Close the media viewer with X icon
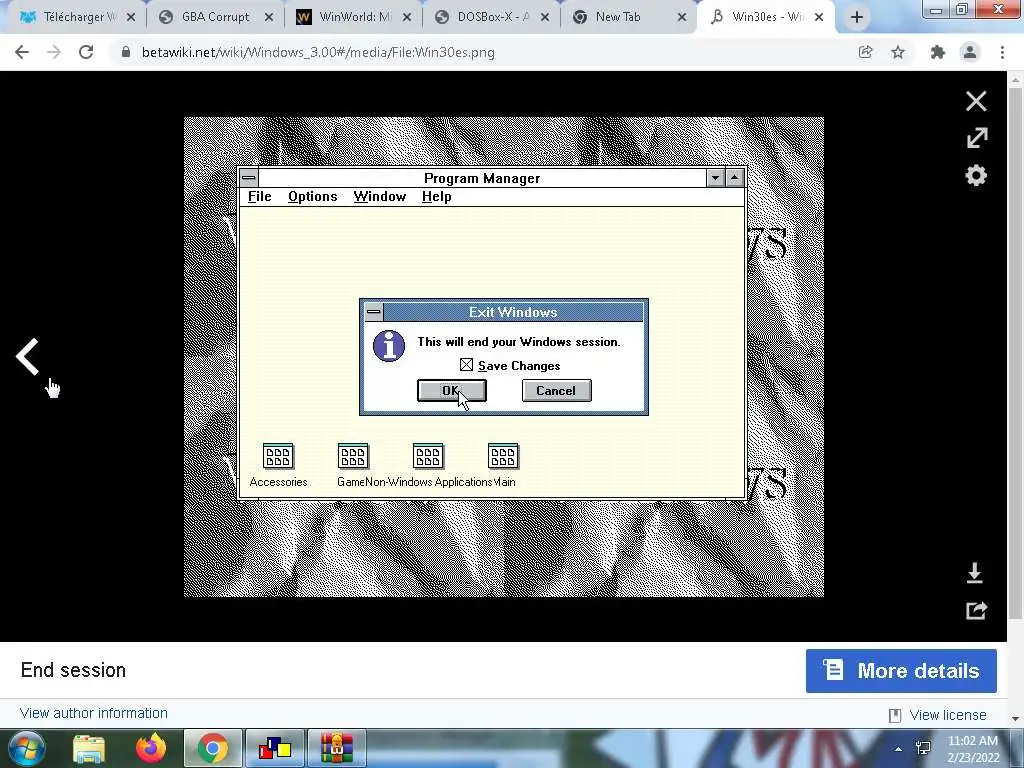Screen dimensions: 1024x768 tap(976, 101)
